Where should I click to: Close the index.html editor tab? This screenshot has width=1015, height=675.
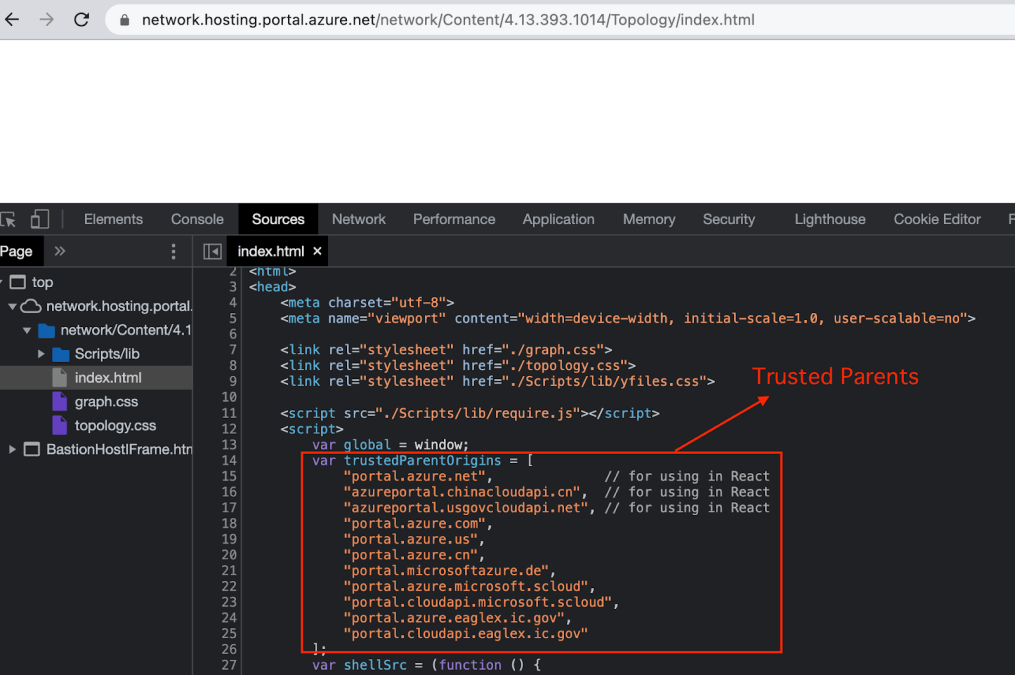(x=317, y=251)
